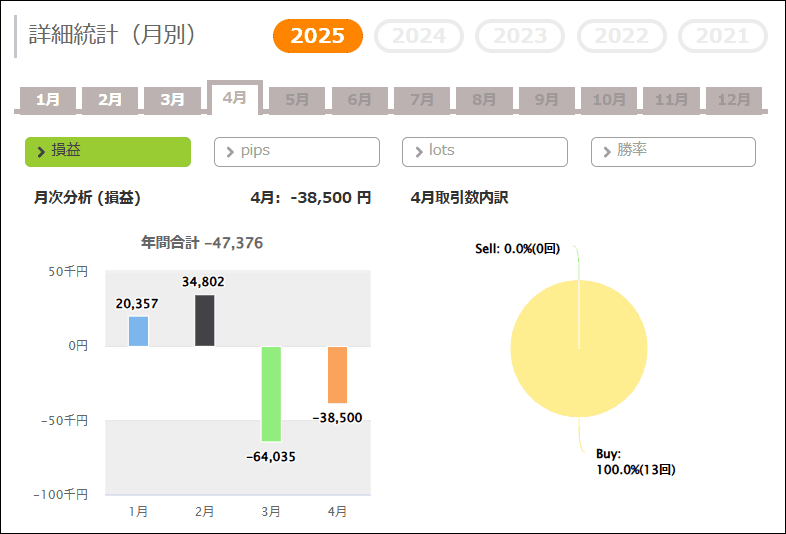Click the blue January bar in chart

(138, 331)
